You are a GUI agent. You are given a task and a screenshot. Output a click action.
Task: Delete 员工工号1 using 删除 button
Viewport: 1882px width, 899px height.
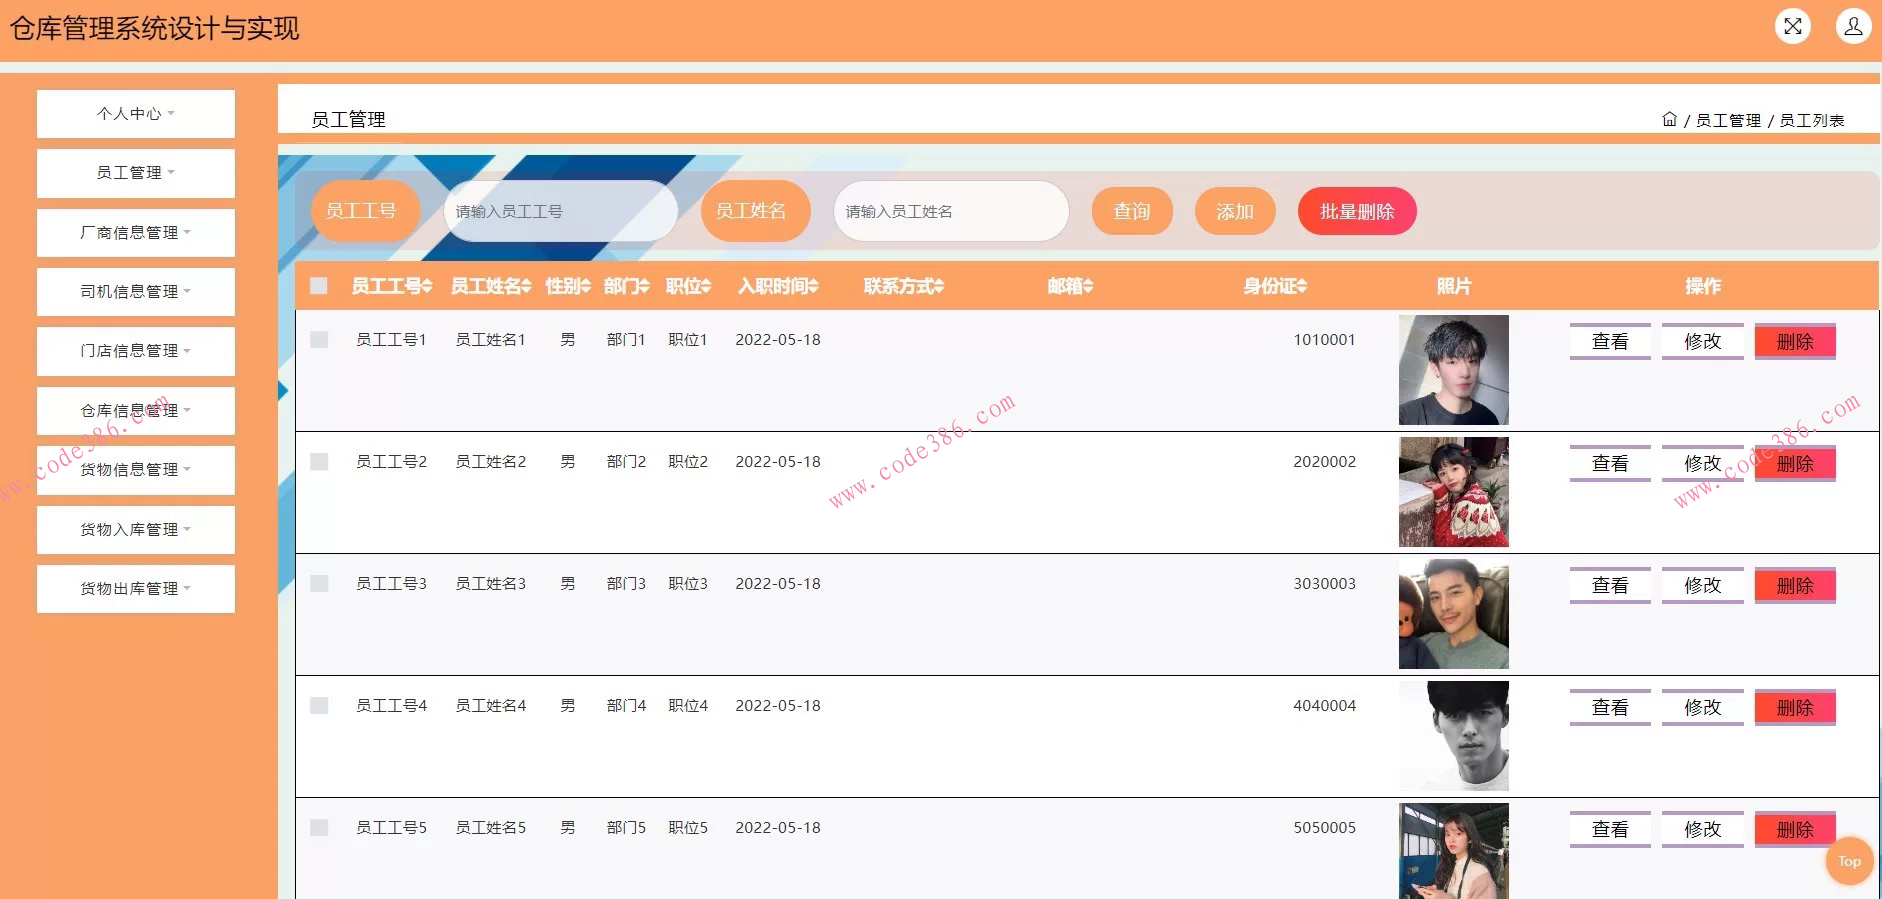tap(1795, 341)
